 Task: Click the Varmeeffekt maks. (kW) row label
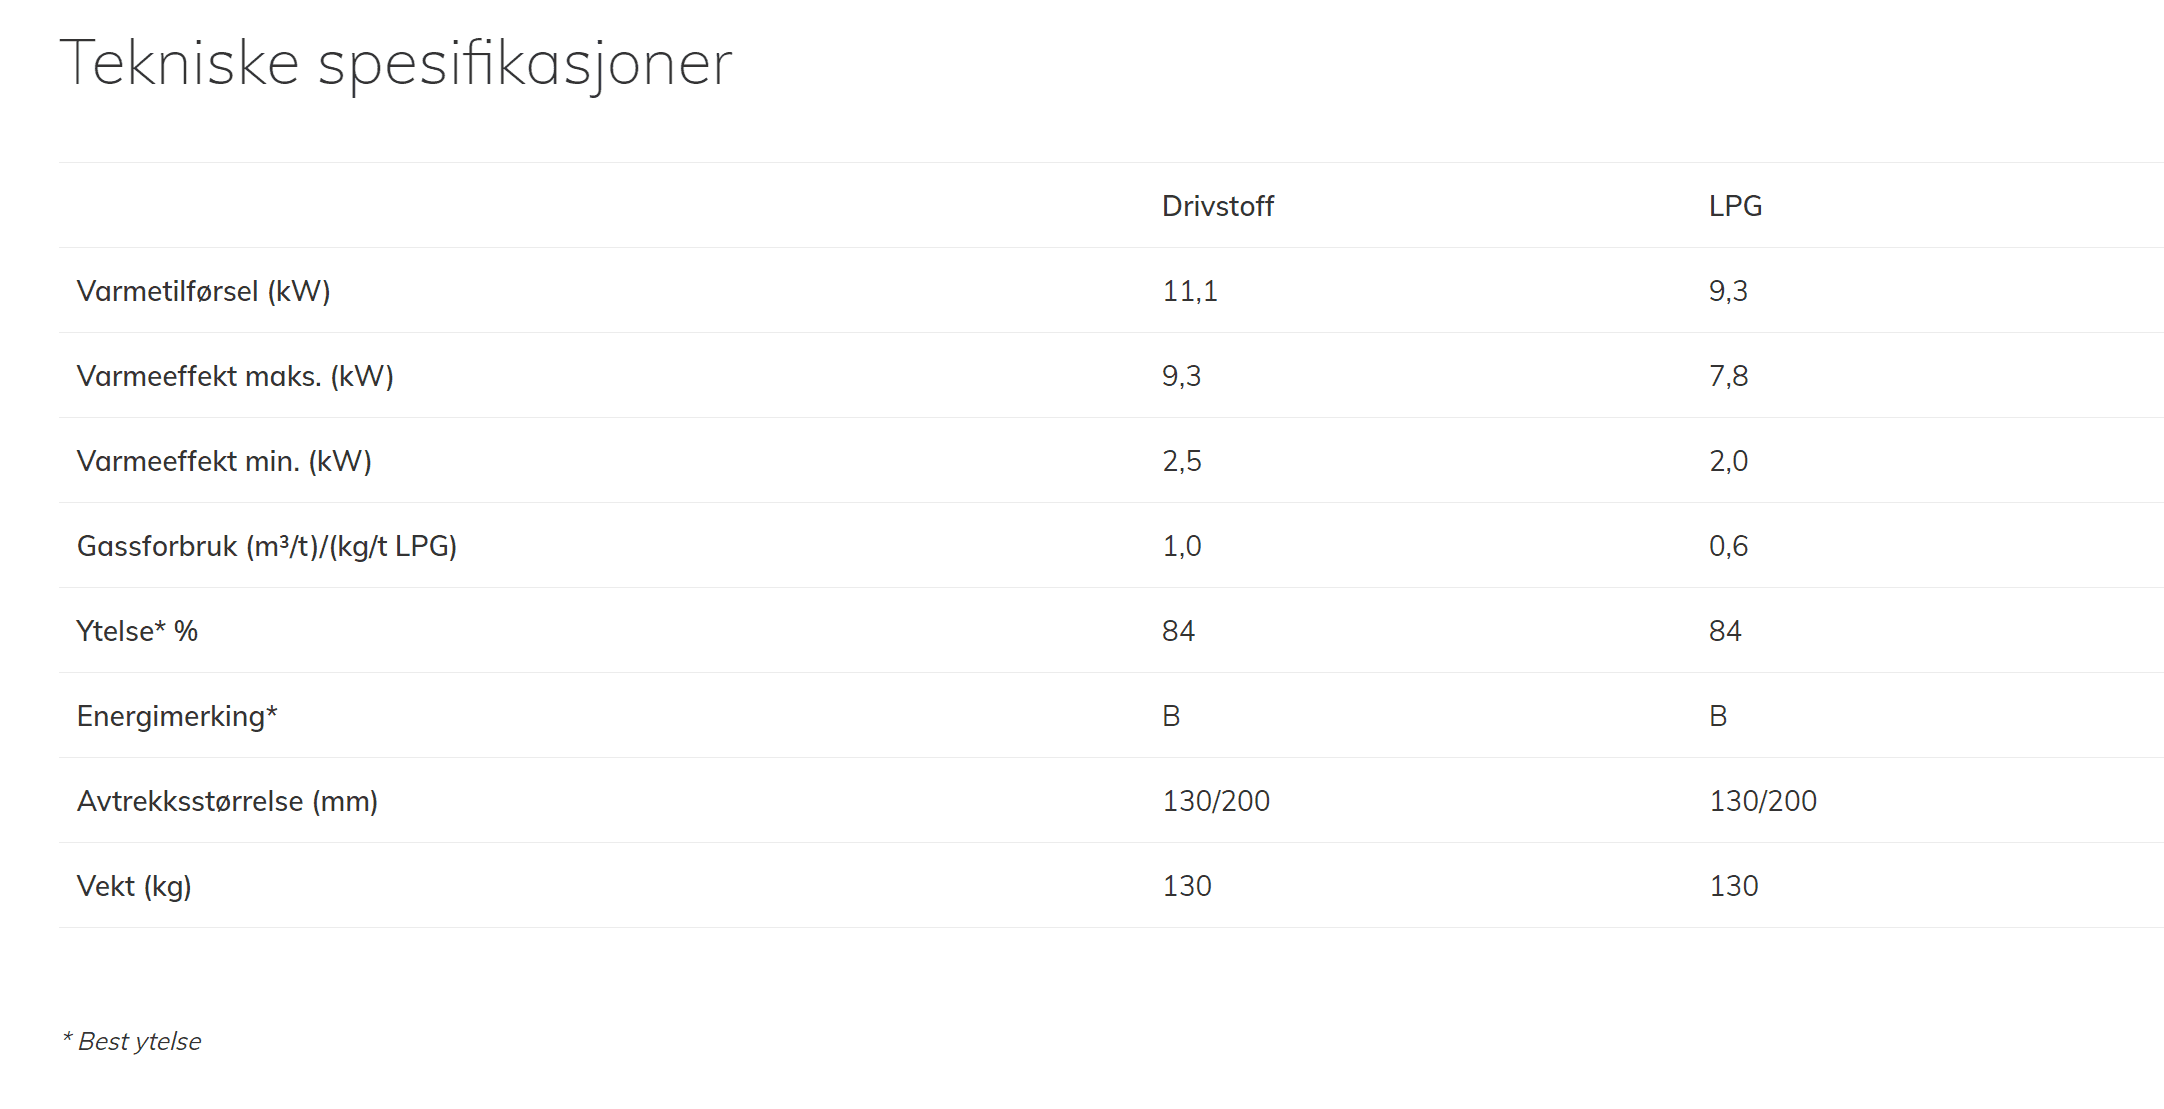tap(235, 376)
